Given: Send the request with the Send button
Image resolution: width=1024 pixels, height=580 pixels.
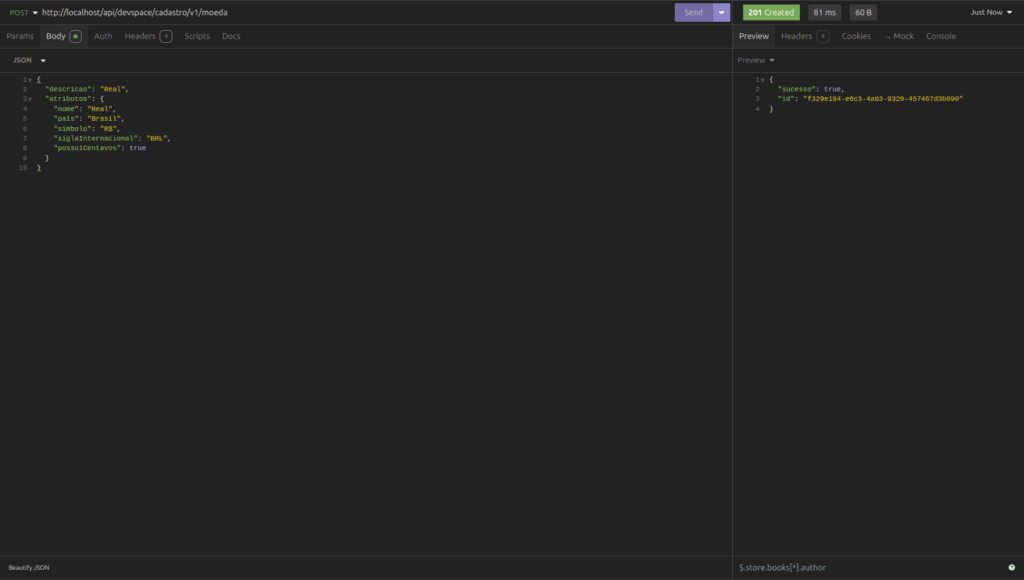Looking at the screenshot, I should [694, 12].
